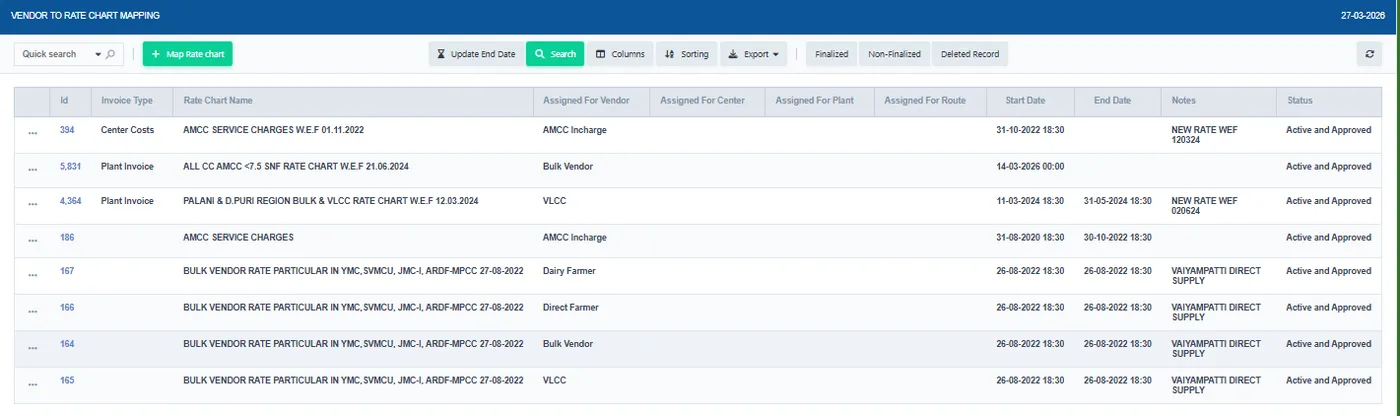Open record Id 164 link

pos(67,344)
